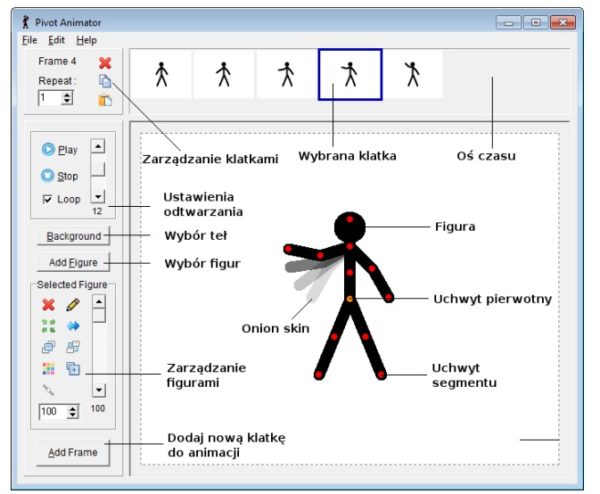Select the first frame thumbnail in timeline
The image size is (600, 494).
[x=160, y=75]
